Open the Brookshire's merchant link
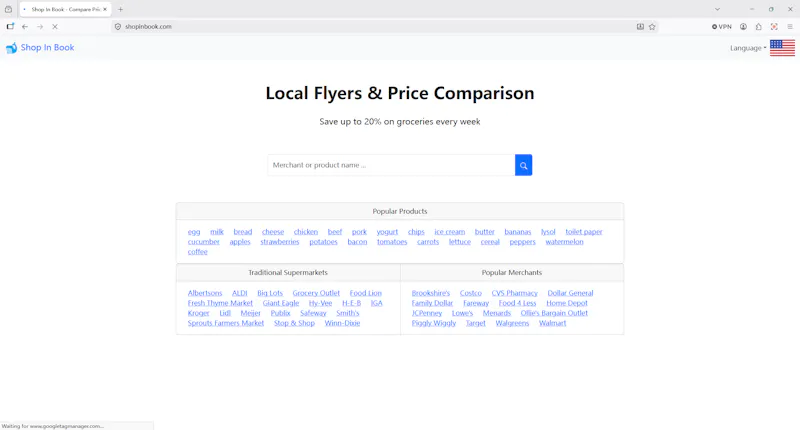The height and width of the screenshot is (430, 800). click(431, 293)
